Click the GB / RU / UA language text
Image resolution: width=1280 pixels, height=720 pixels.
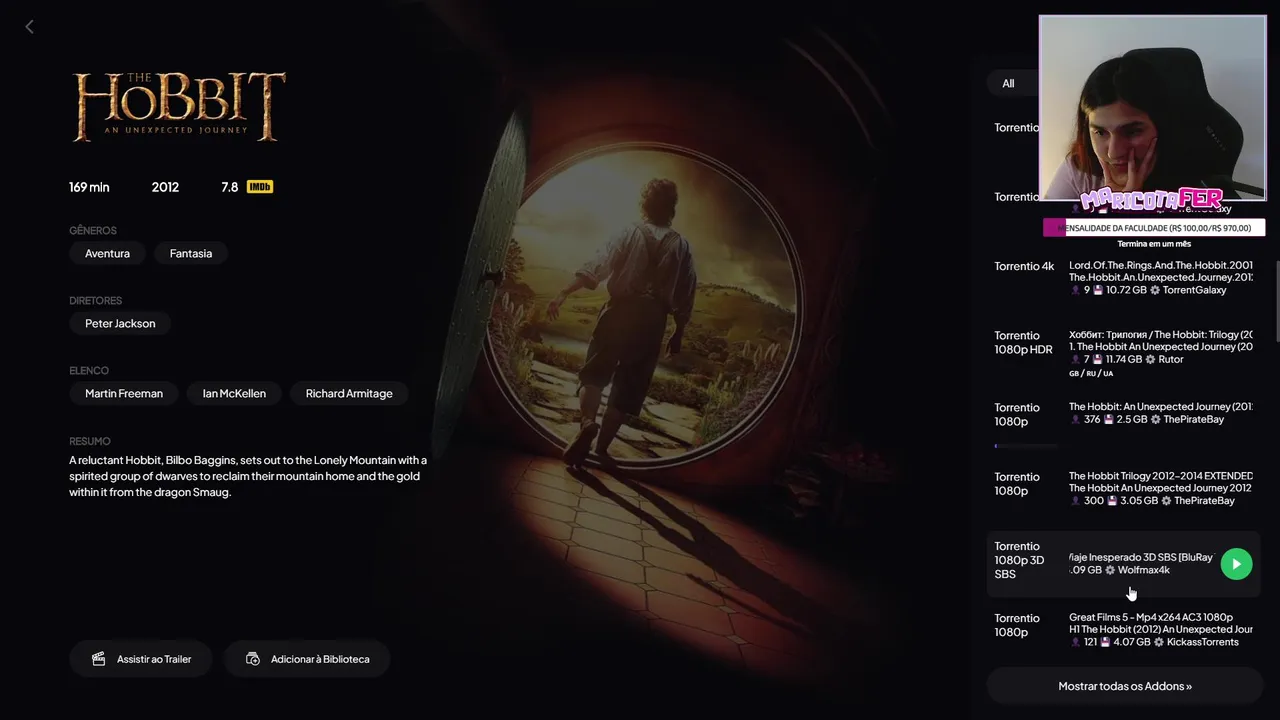(1090, 374)
